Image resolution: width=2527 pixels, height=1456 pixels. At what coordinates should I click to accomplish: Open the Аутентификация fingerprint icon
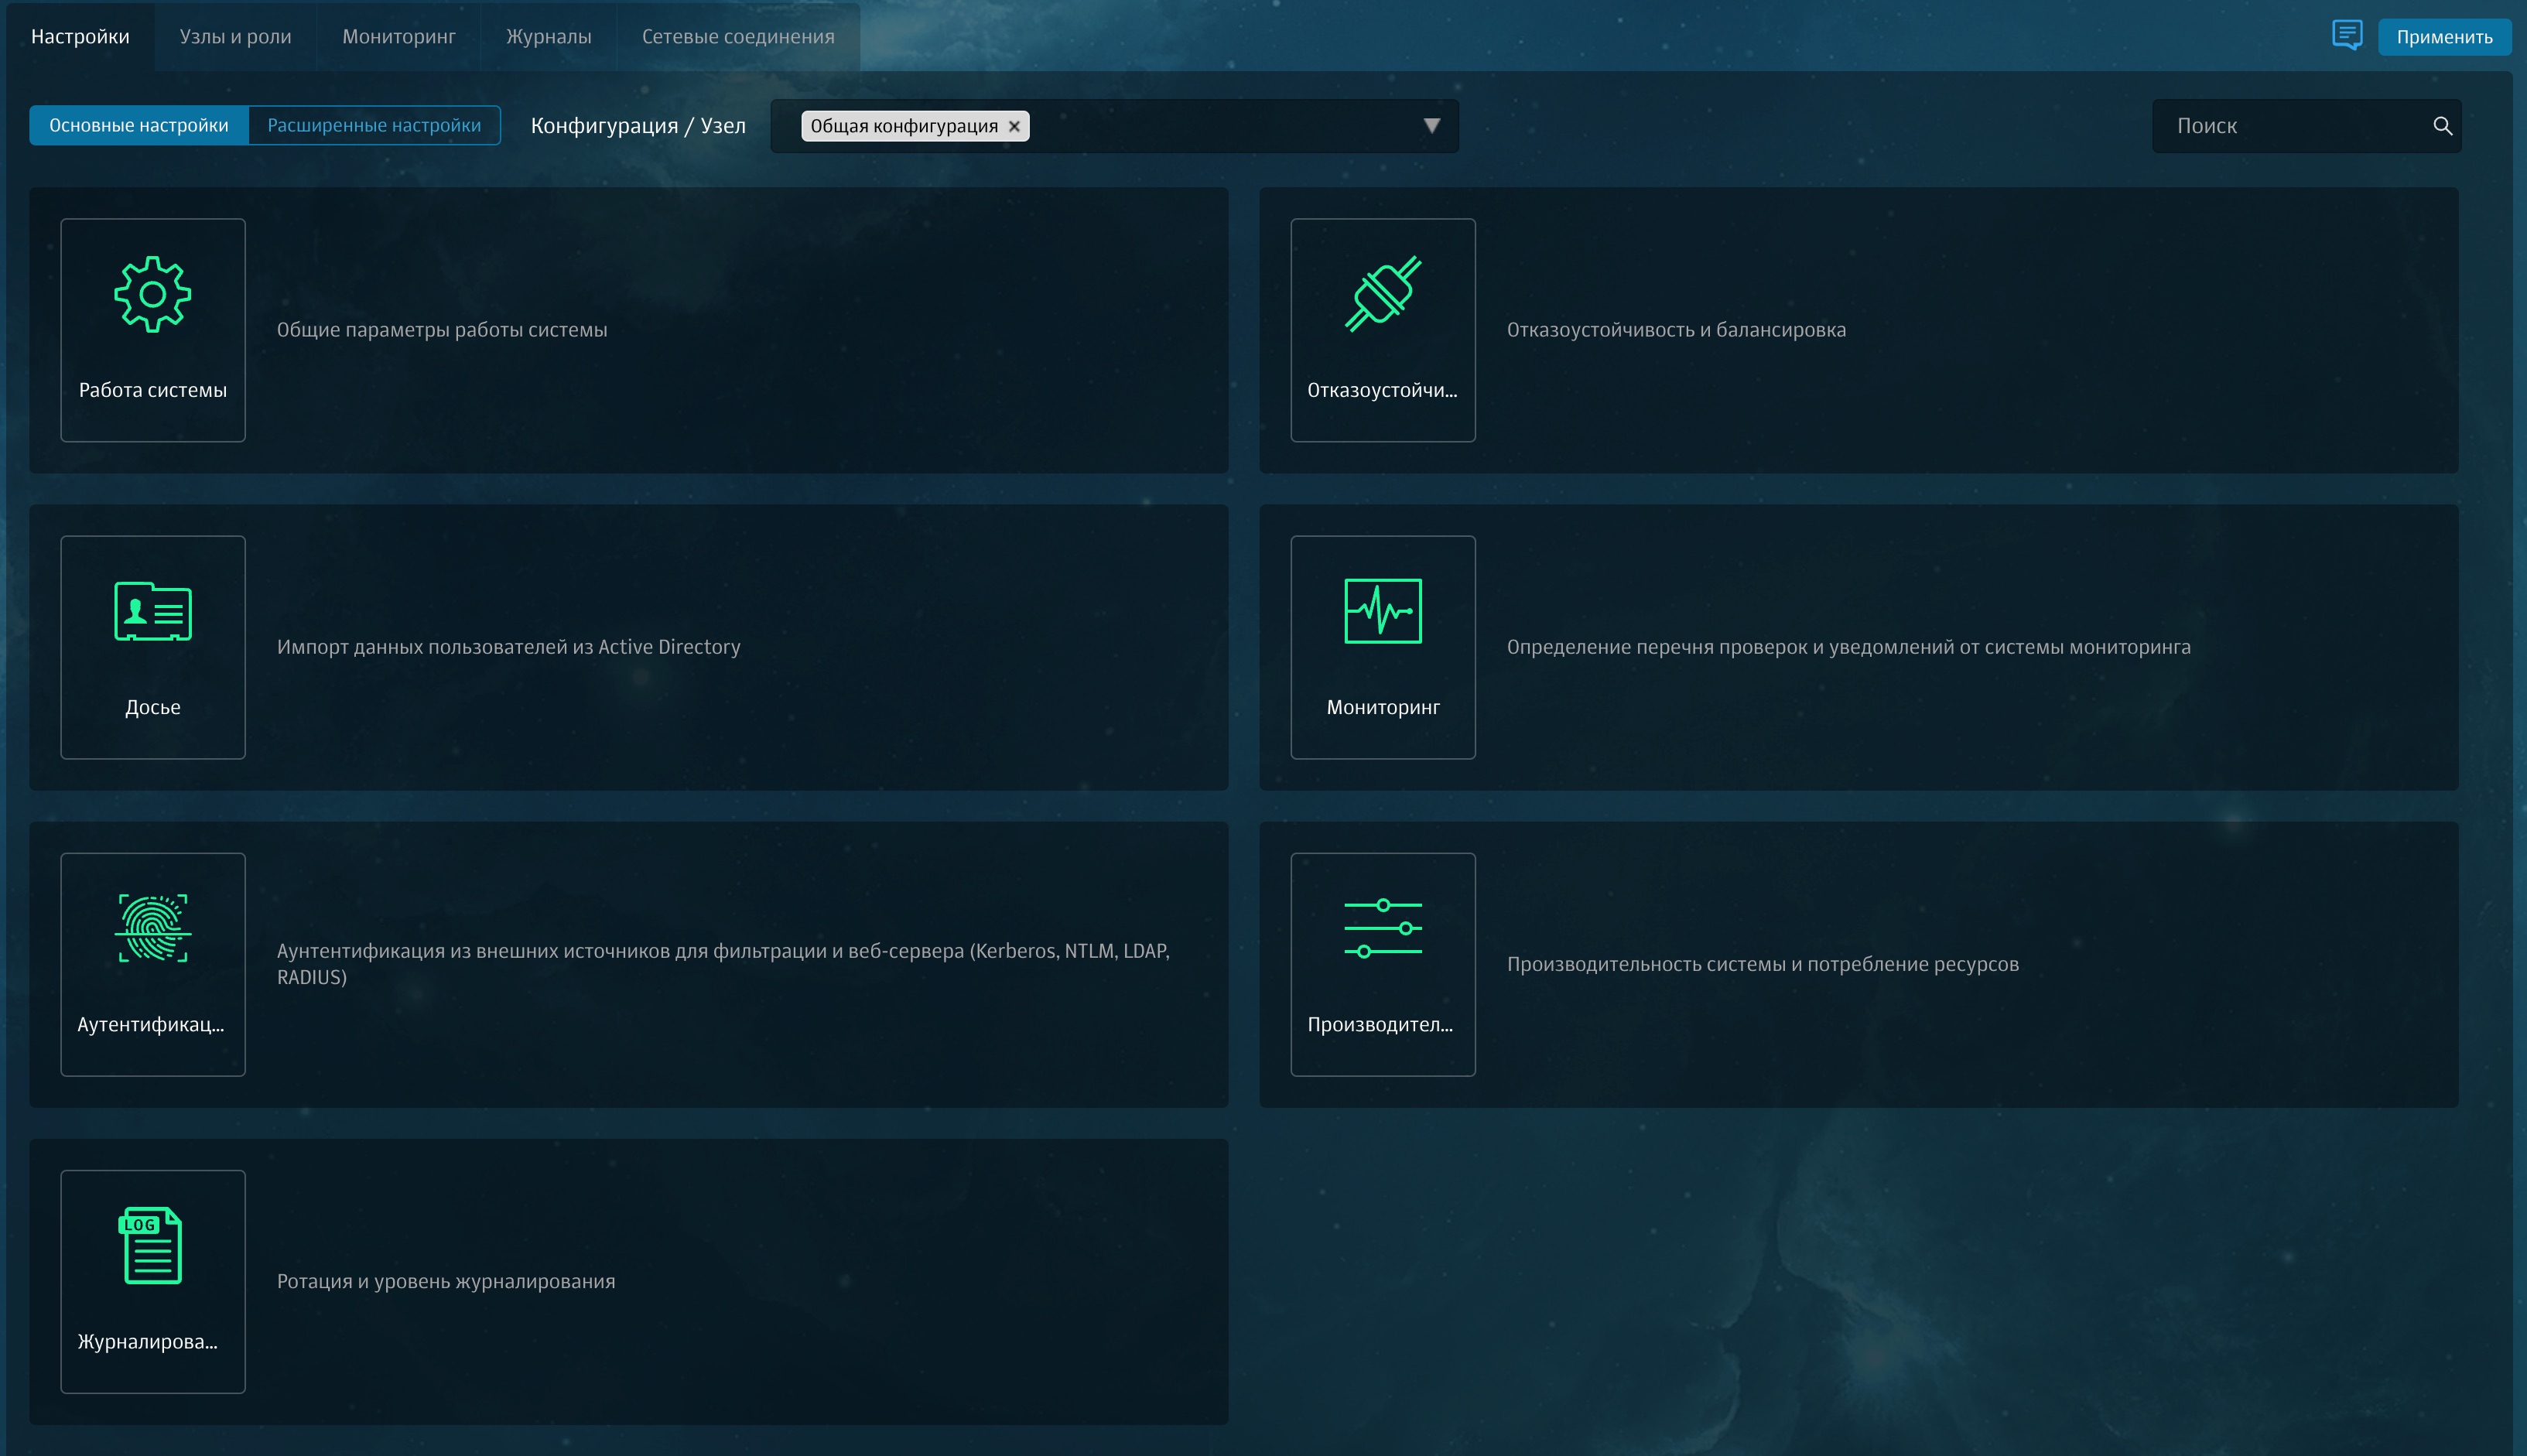click(152, 928)
